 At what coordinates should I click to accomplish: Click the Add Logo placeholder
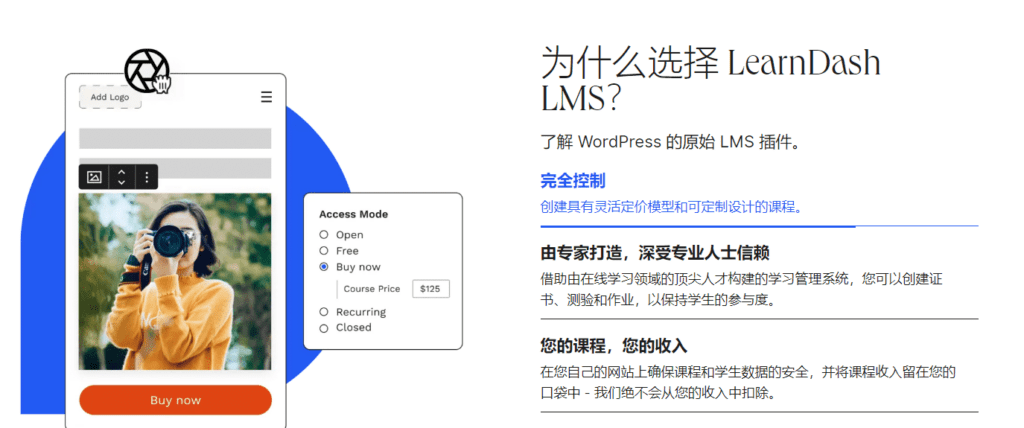click(110, 97)
